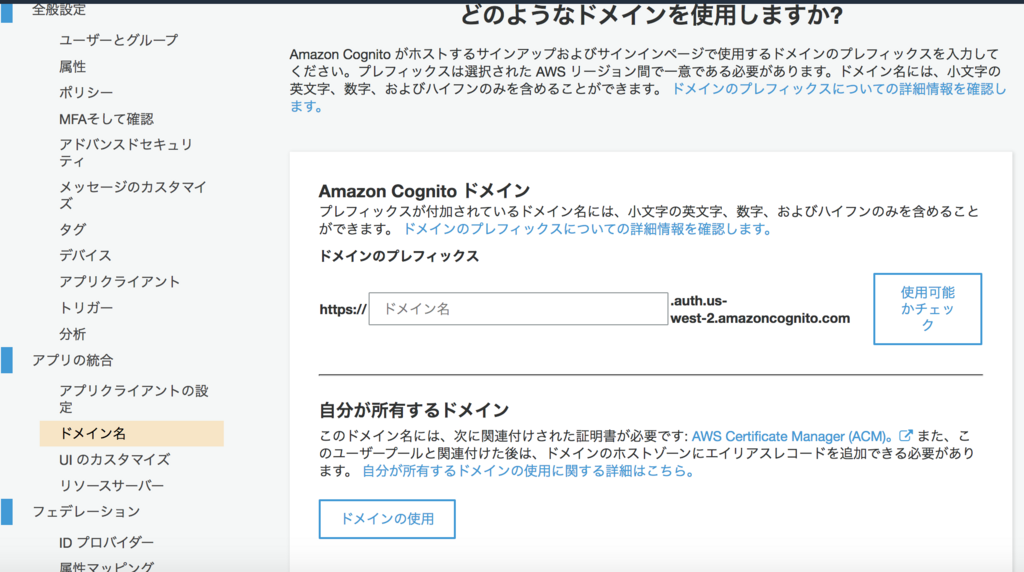Viewport: 1024px width, 572px height.
Task: Open prefix details link in Cognito domain card
Action: (588, 229)
